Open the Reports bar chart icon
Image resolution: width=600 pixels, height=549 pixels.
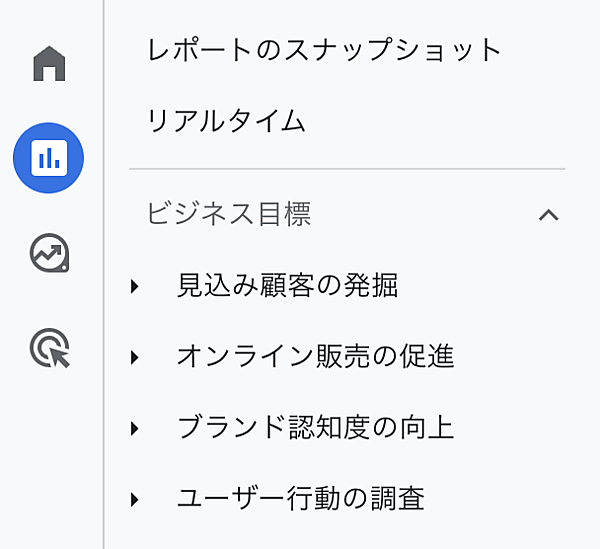coord(49,157)
